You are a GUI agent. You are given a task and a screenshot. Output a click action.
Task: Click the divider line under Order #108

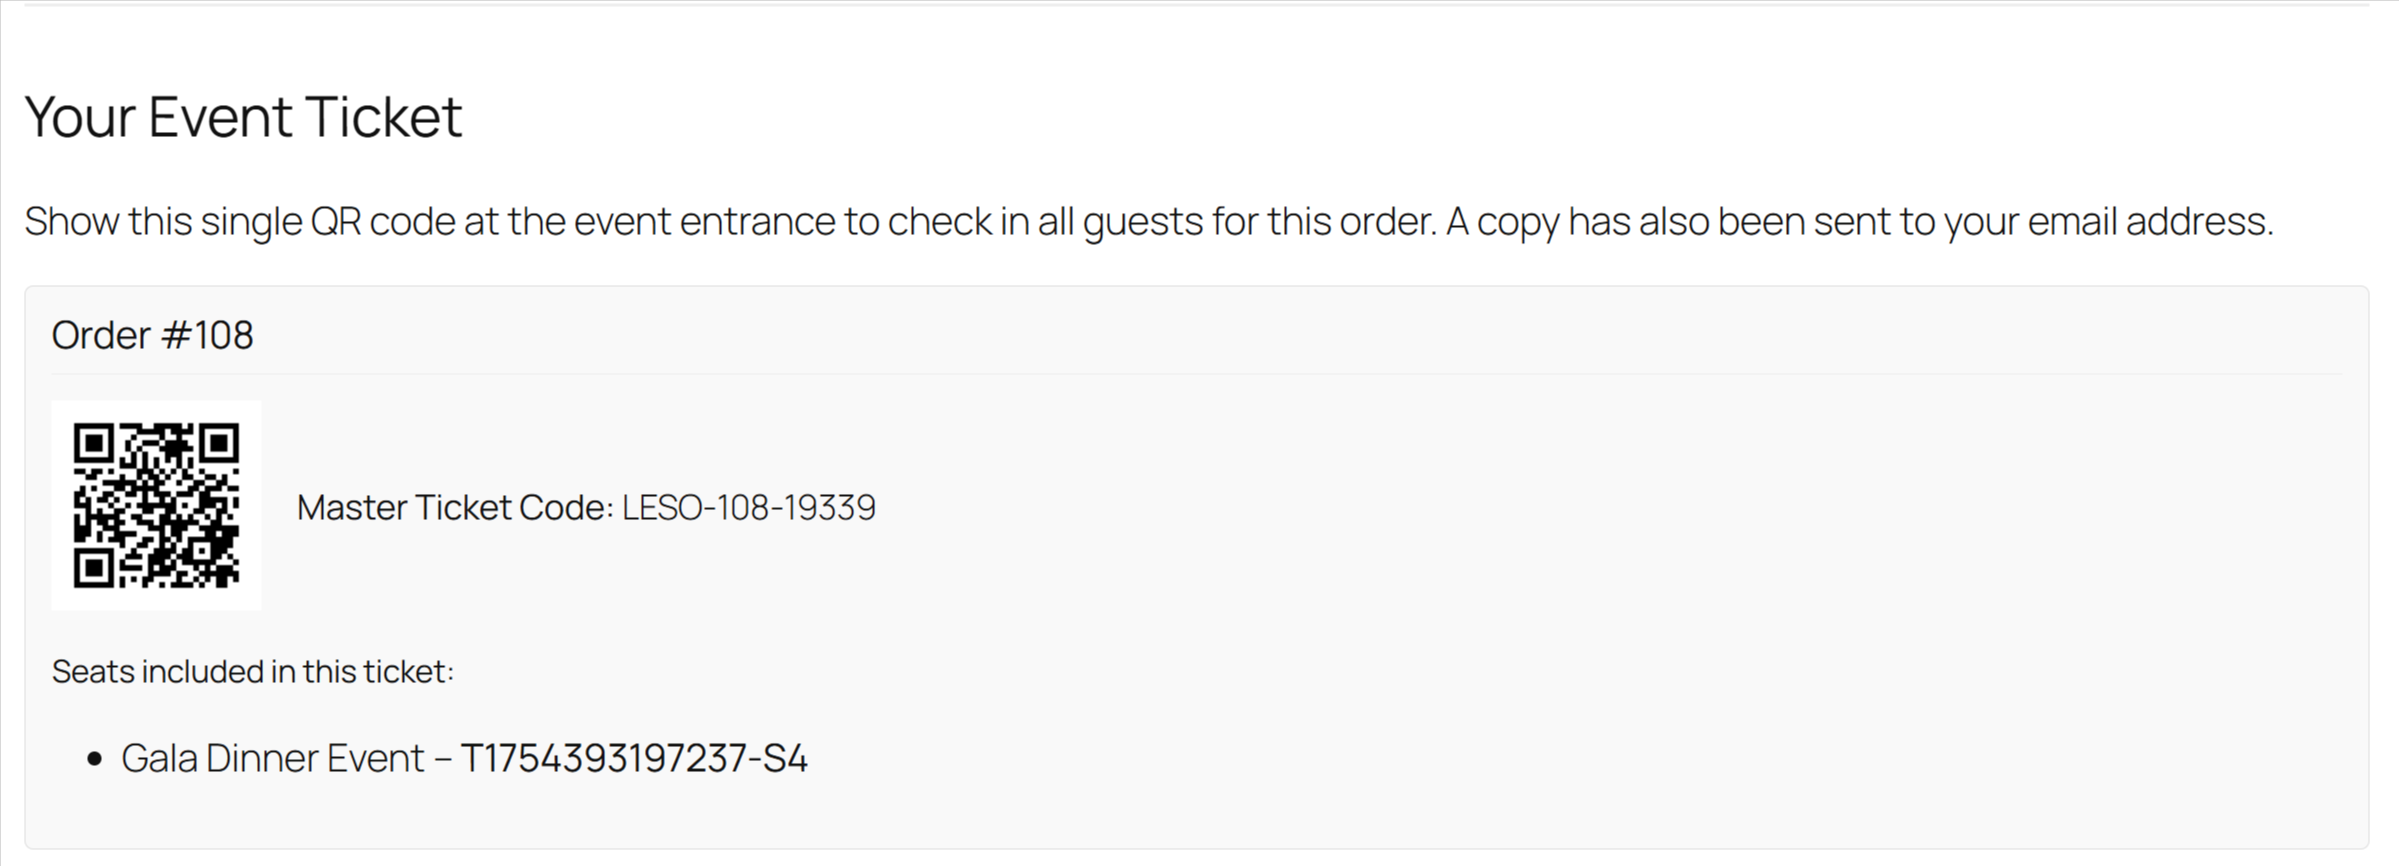1196,374
